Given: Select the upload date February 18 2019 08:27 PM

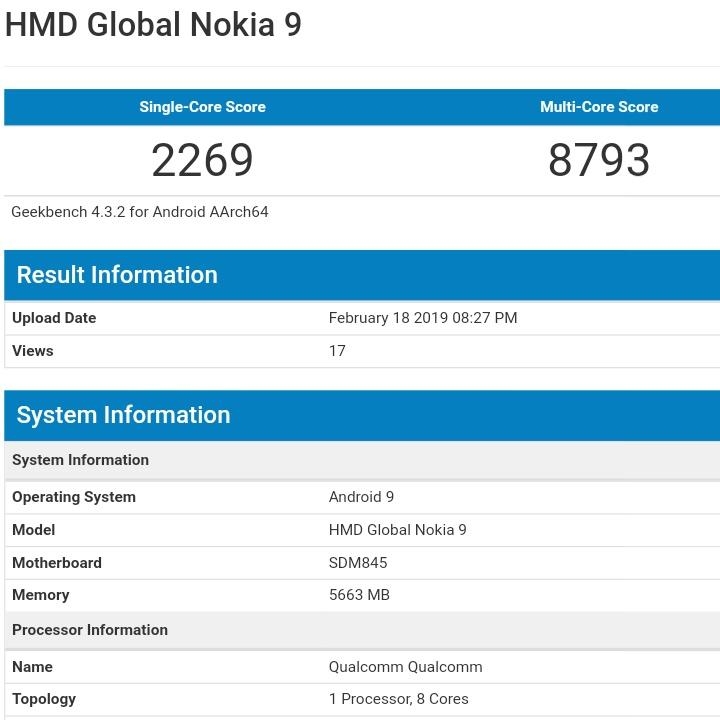Looking at the screenshot, I should coord(423,318).
